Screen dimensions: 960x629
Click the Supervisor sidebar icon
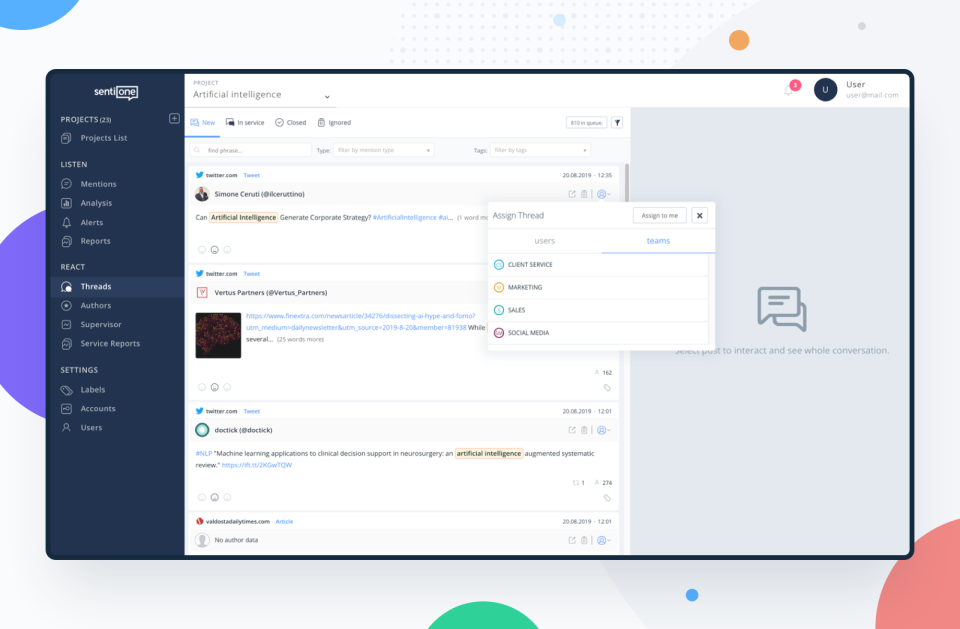[x=66, y=325]
